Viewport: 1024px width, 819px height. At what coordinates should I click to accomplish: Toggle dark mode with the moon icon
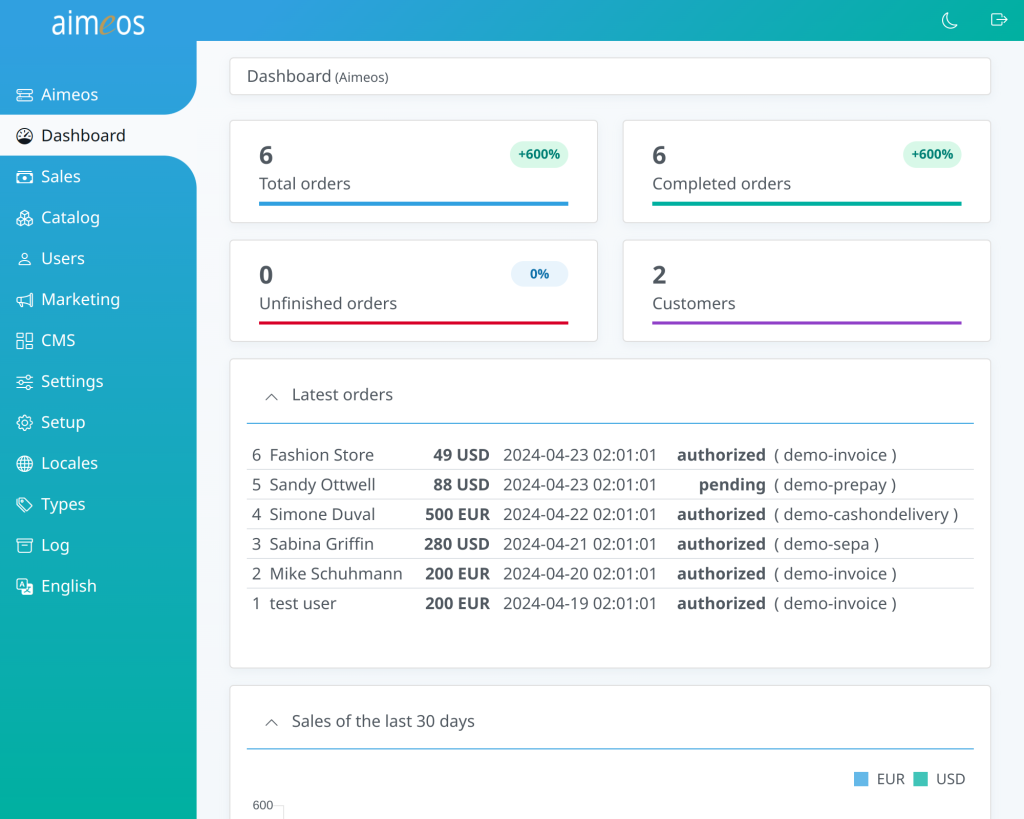click(x=948, y=20)
